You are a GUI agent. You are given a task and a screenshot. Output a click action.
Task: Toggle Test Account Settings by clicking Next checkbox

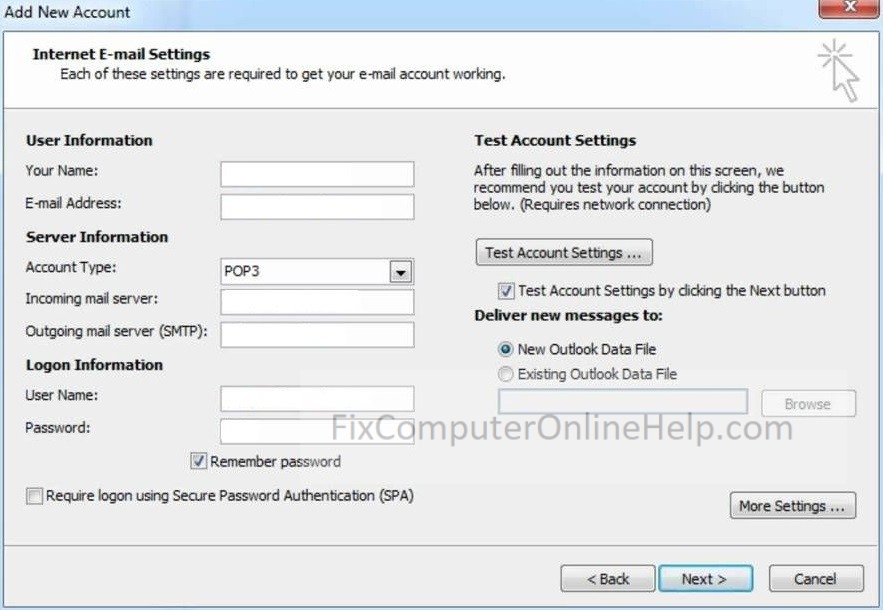tap(506, 291)
